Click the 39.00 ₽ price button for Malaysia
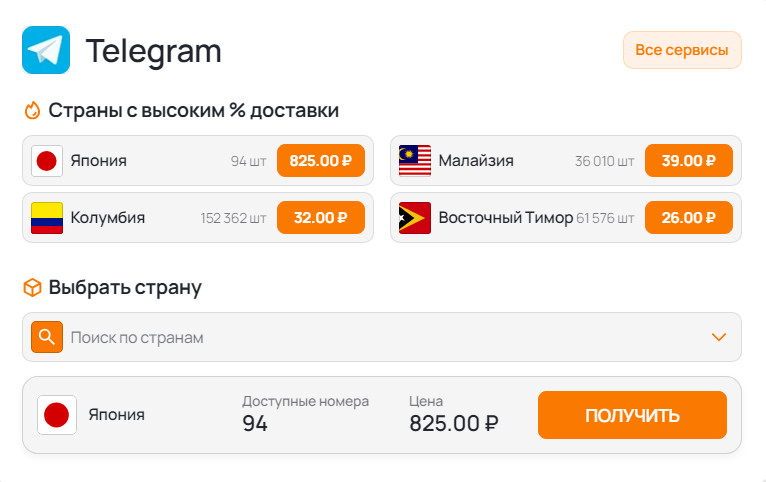 coord(688,161)
